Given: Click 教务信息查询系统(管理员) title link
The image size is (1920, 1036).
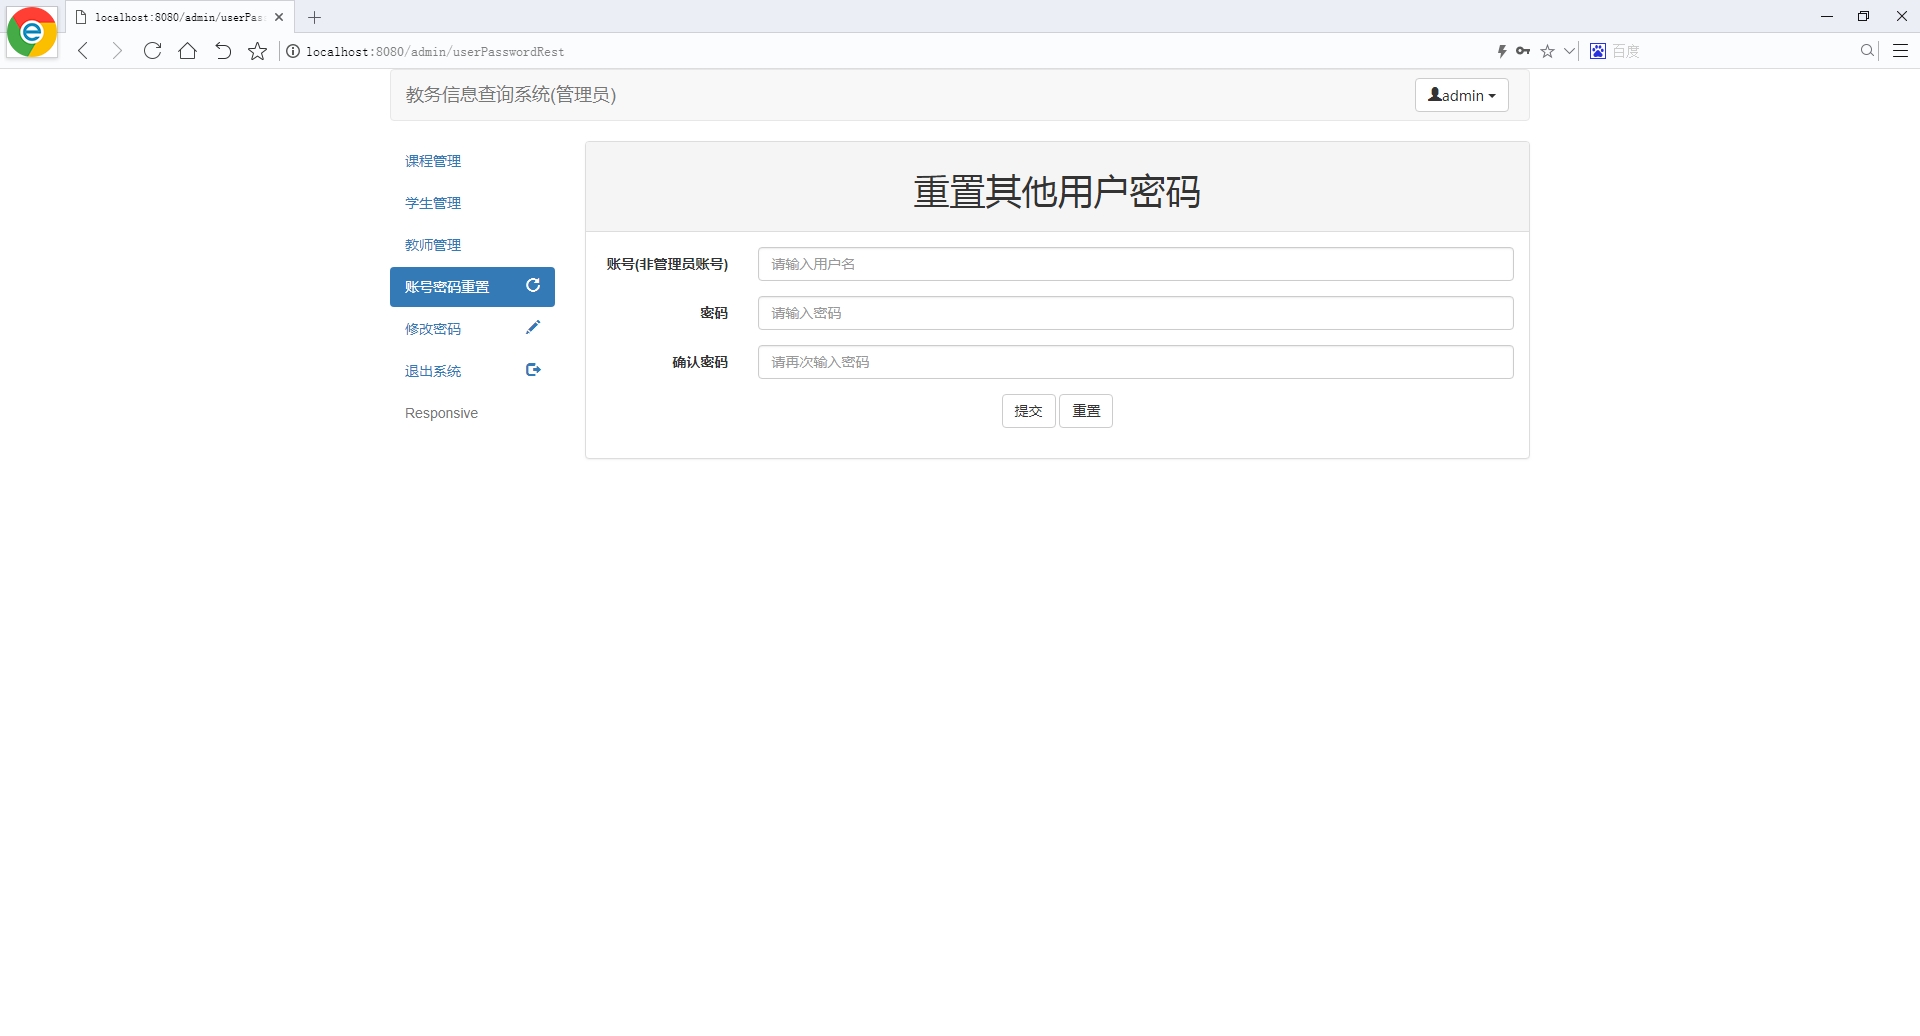Looking at the screenshot, I should click(x=510, y=94).
